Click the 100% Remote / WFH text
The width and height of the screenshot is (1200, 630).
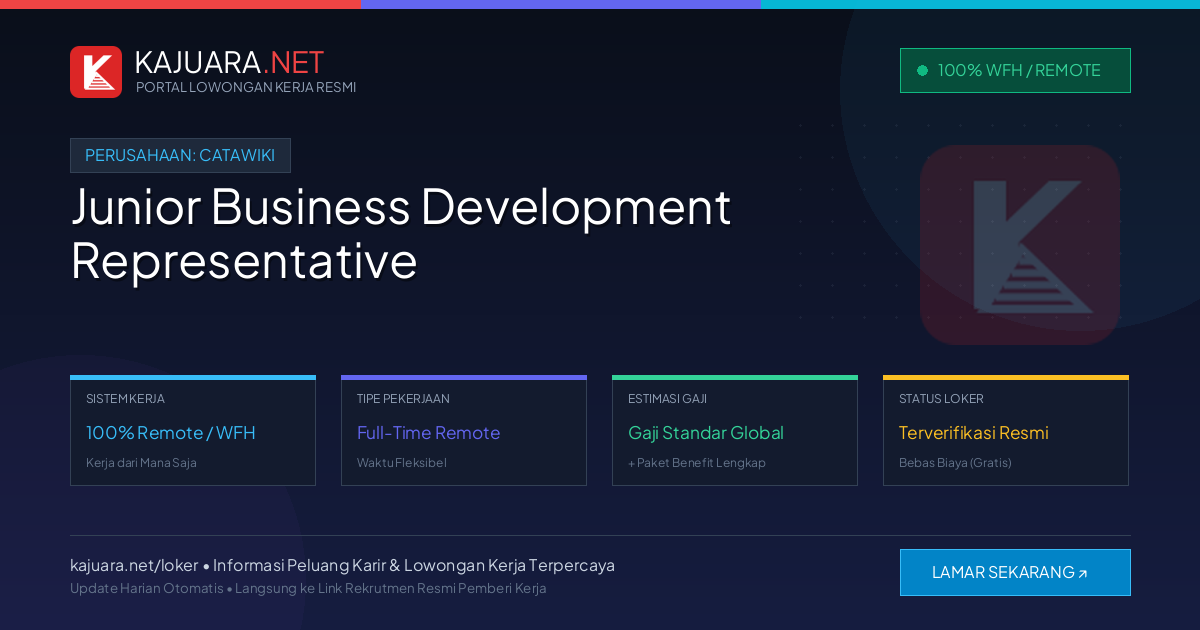[x=171, y=433]
